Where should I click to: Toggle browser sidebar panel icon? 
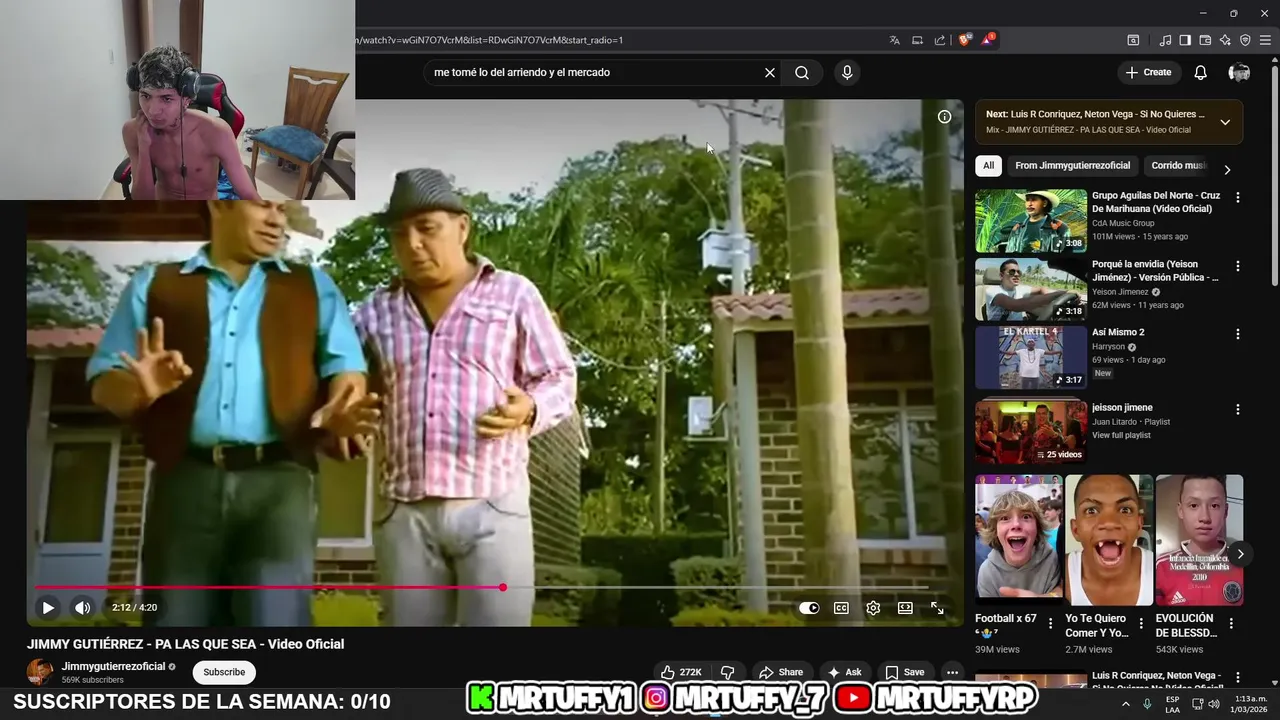[x=1185, y=40]
